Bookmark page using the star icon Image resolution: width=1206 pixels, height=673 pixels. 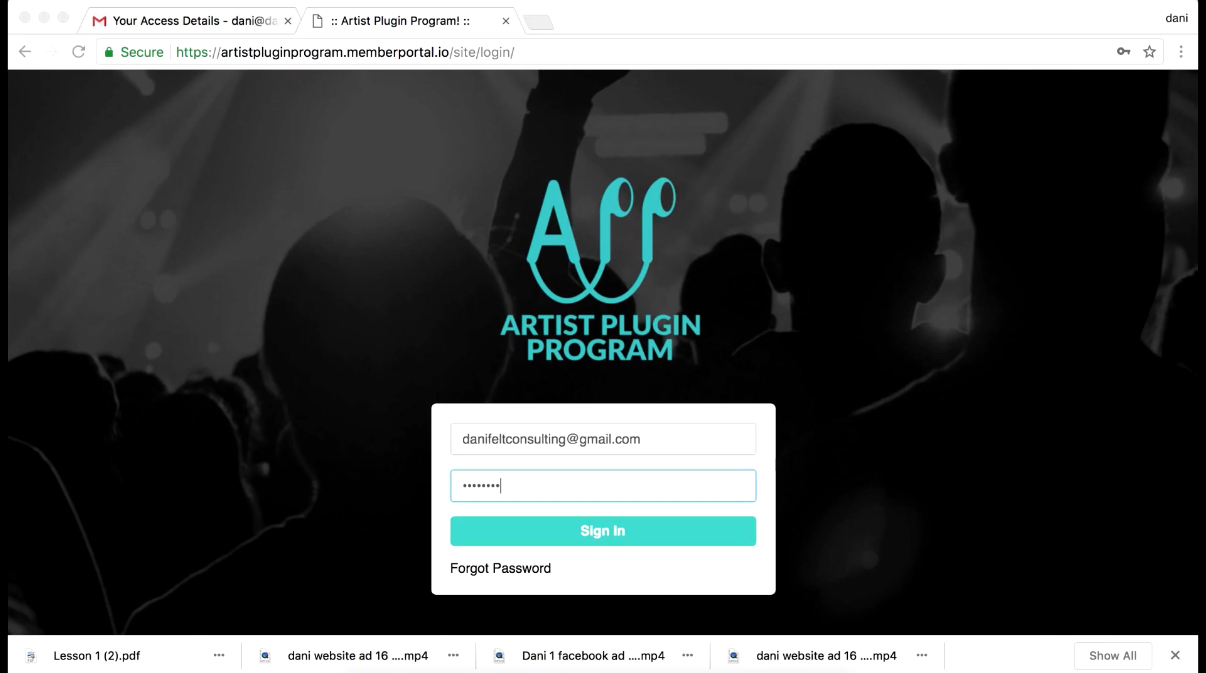point(1150,52)
